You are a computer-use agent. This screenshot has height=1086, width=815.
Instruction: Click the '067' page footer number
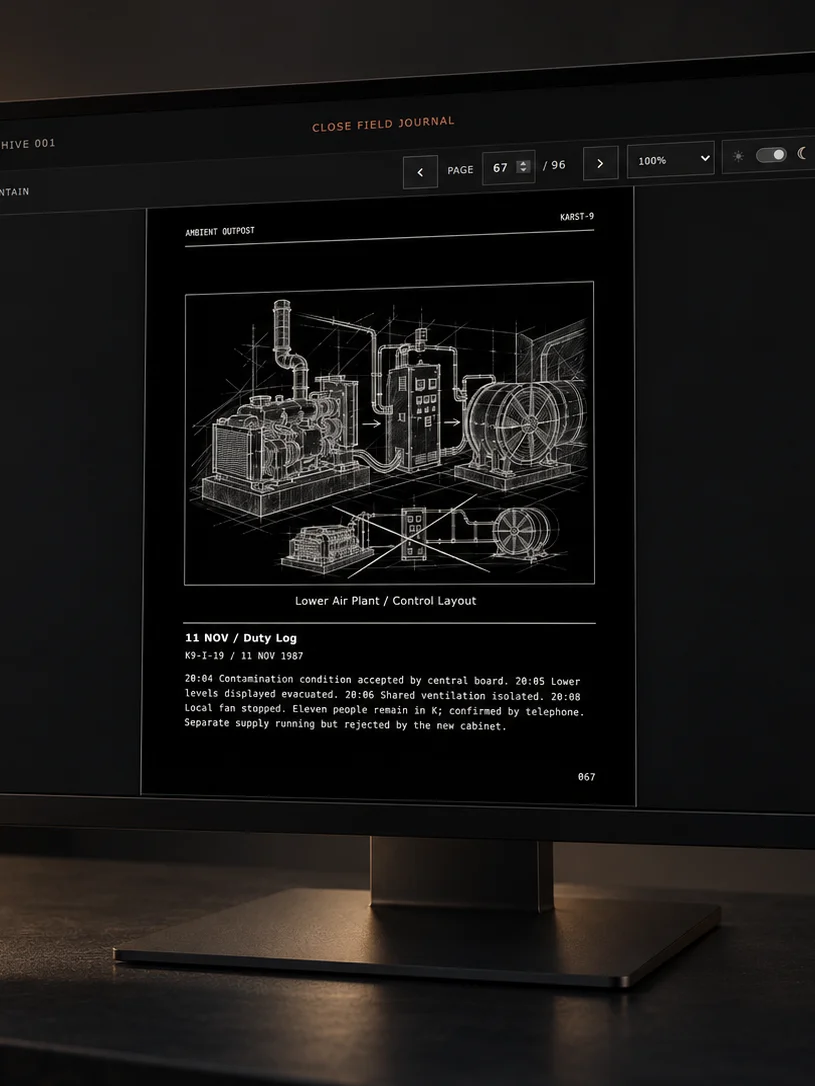(x=586, y=777)
